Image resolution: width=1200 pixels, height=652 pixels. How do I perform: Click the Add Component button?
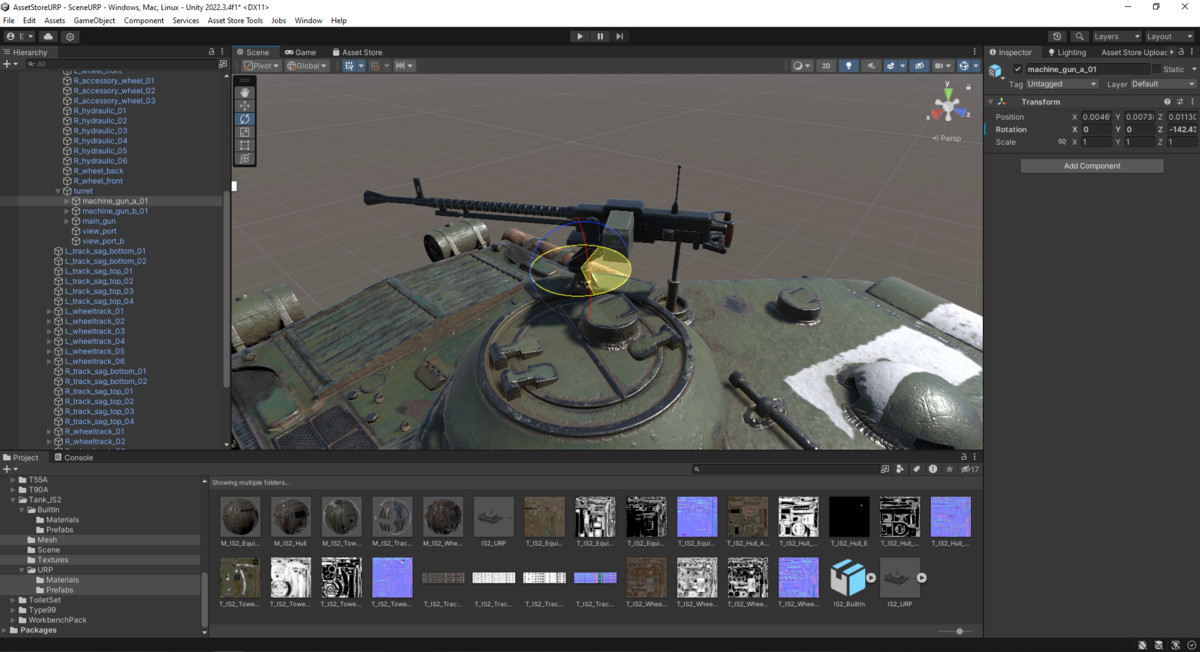[1091, 165]
